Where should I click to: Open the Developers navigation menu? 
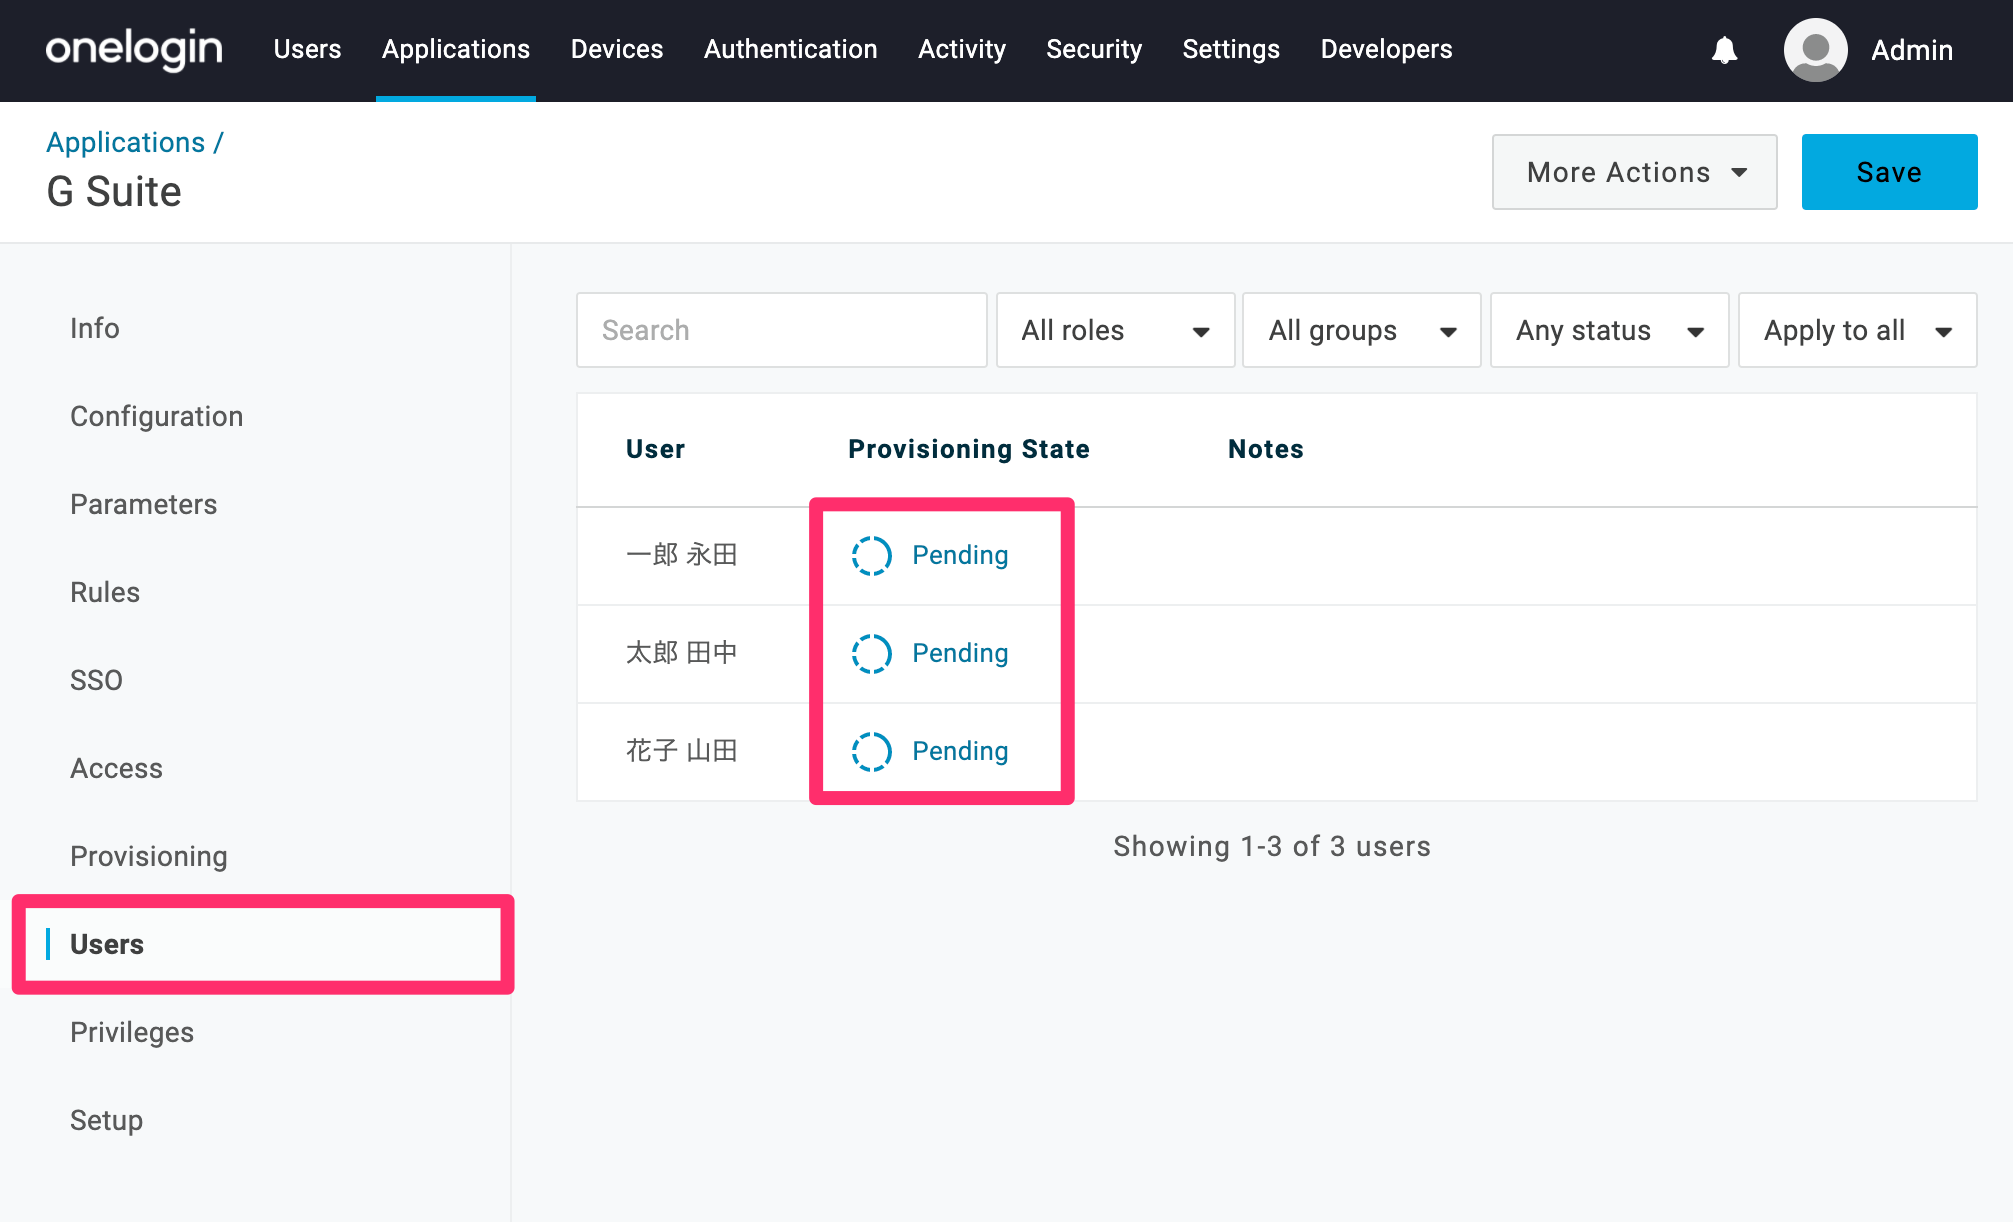click(x=1386, y=50)
